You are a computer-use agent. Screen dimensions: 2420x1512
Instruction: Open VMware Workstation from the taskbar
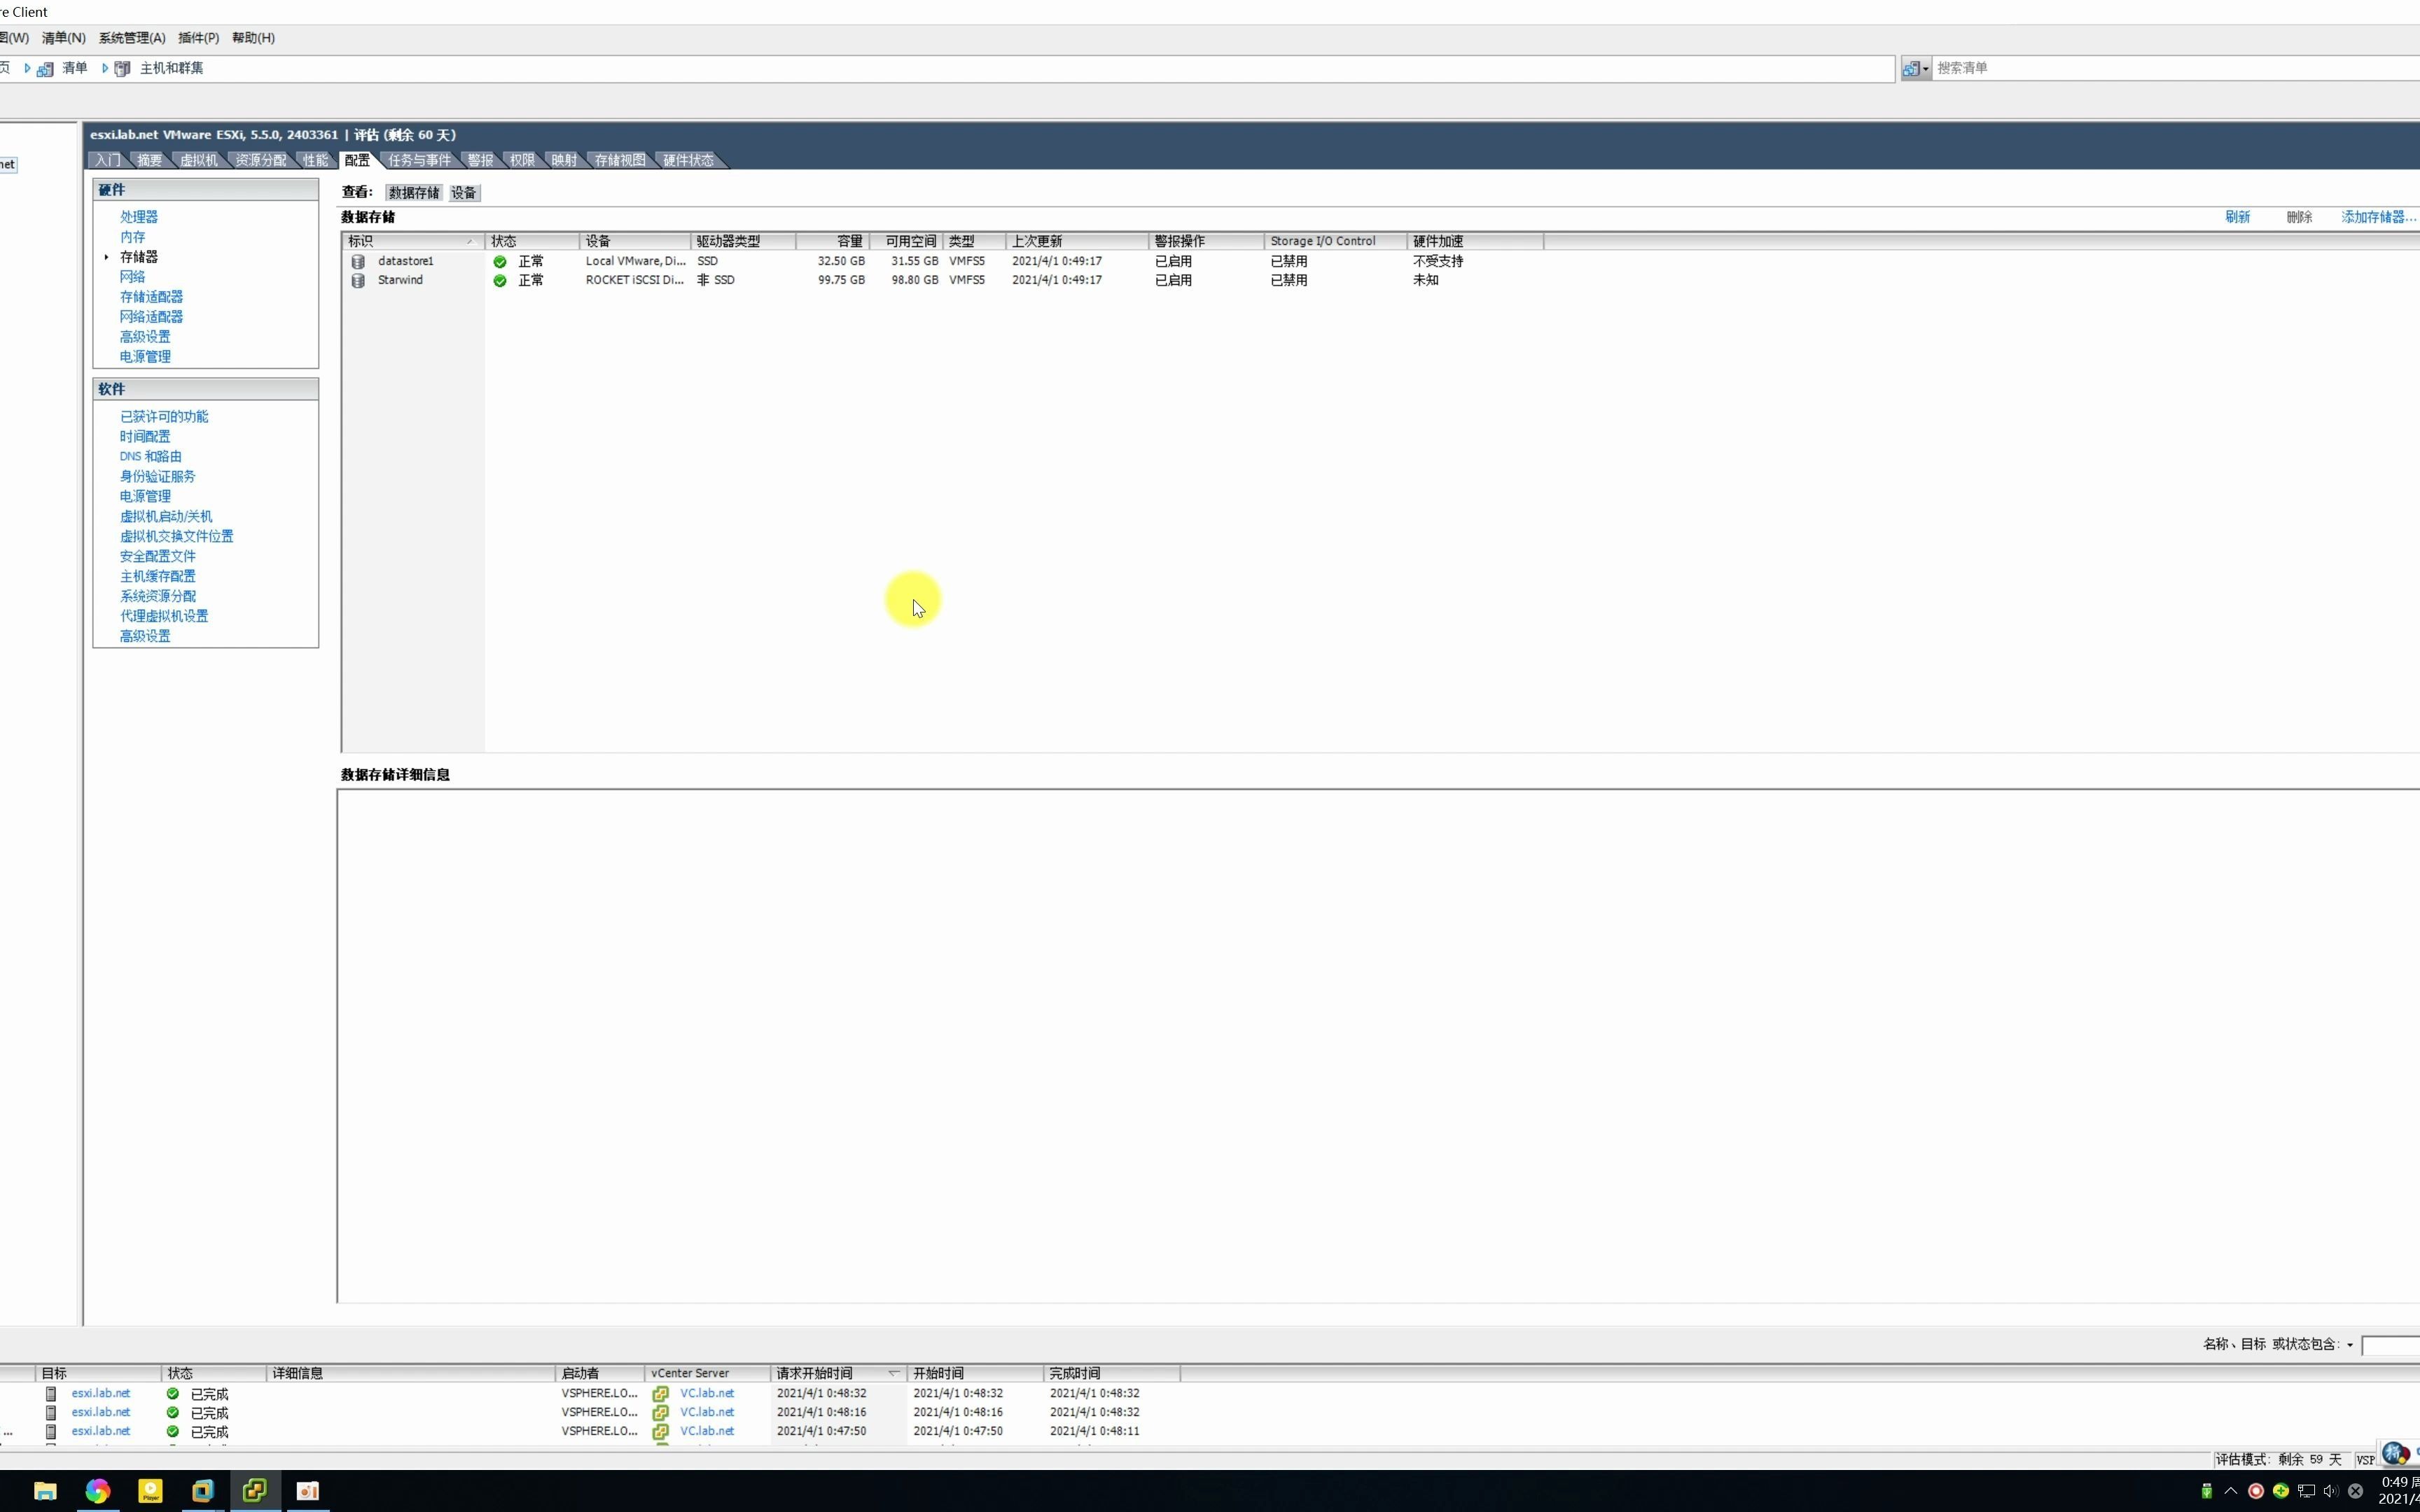(x=202, y=1491)
